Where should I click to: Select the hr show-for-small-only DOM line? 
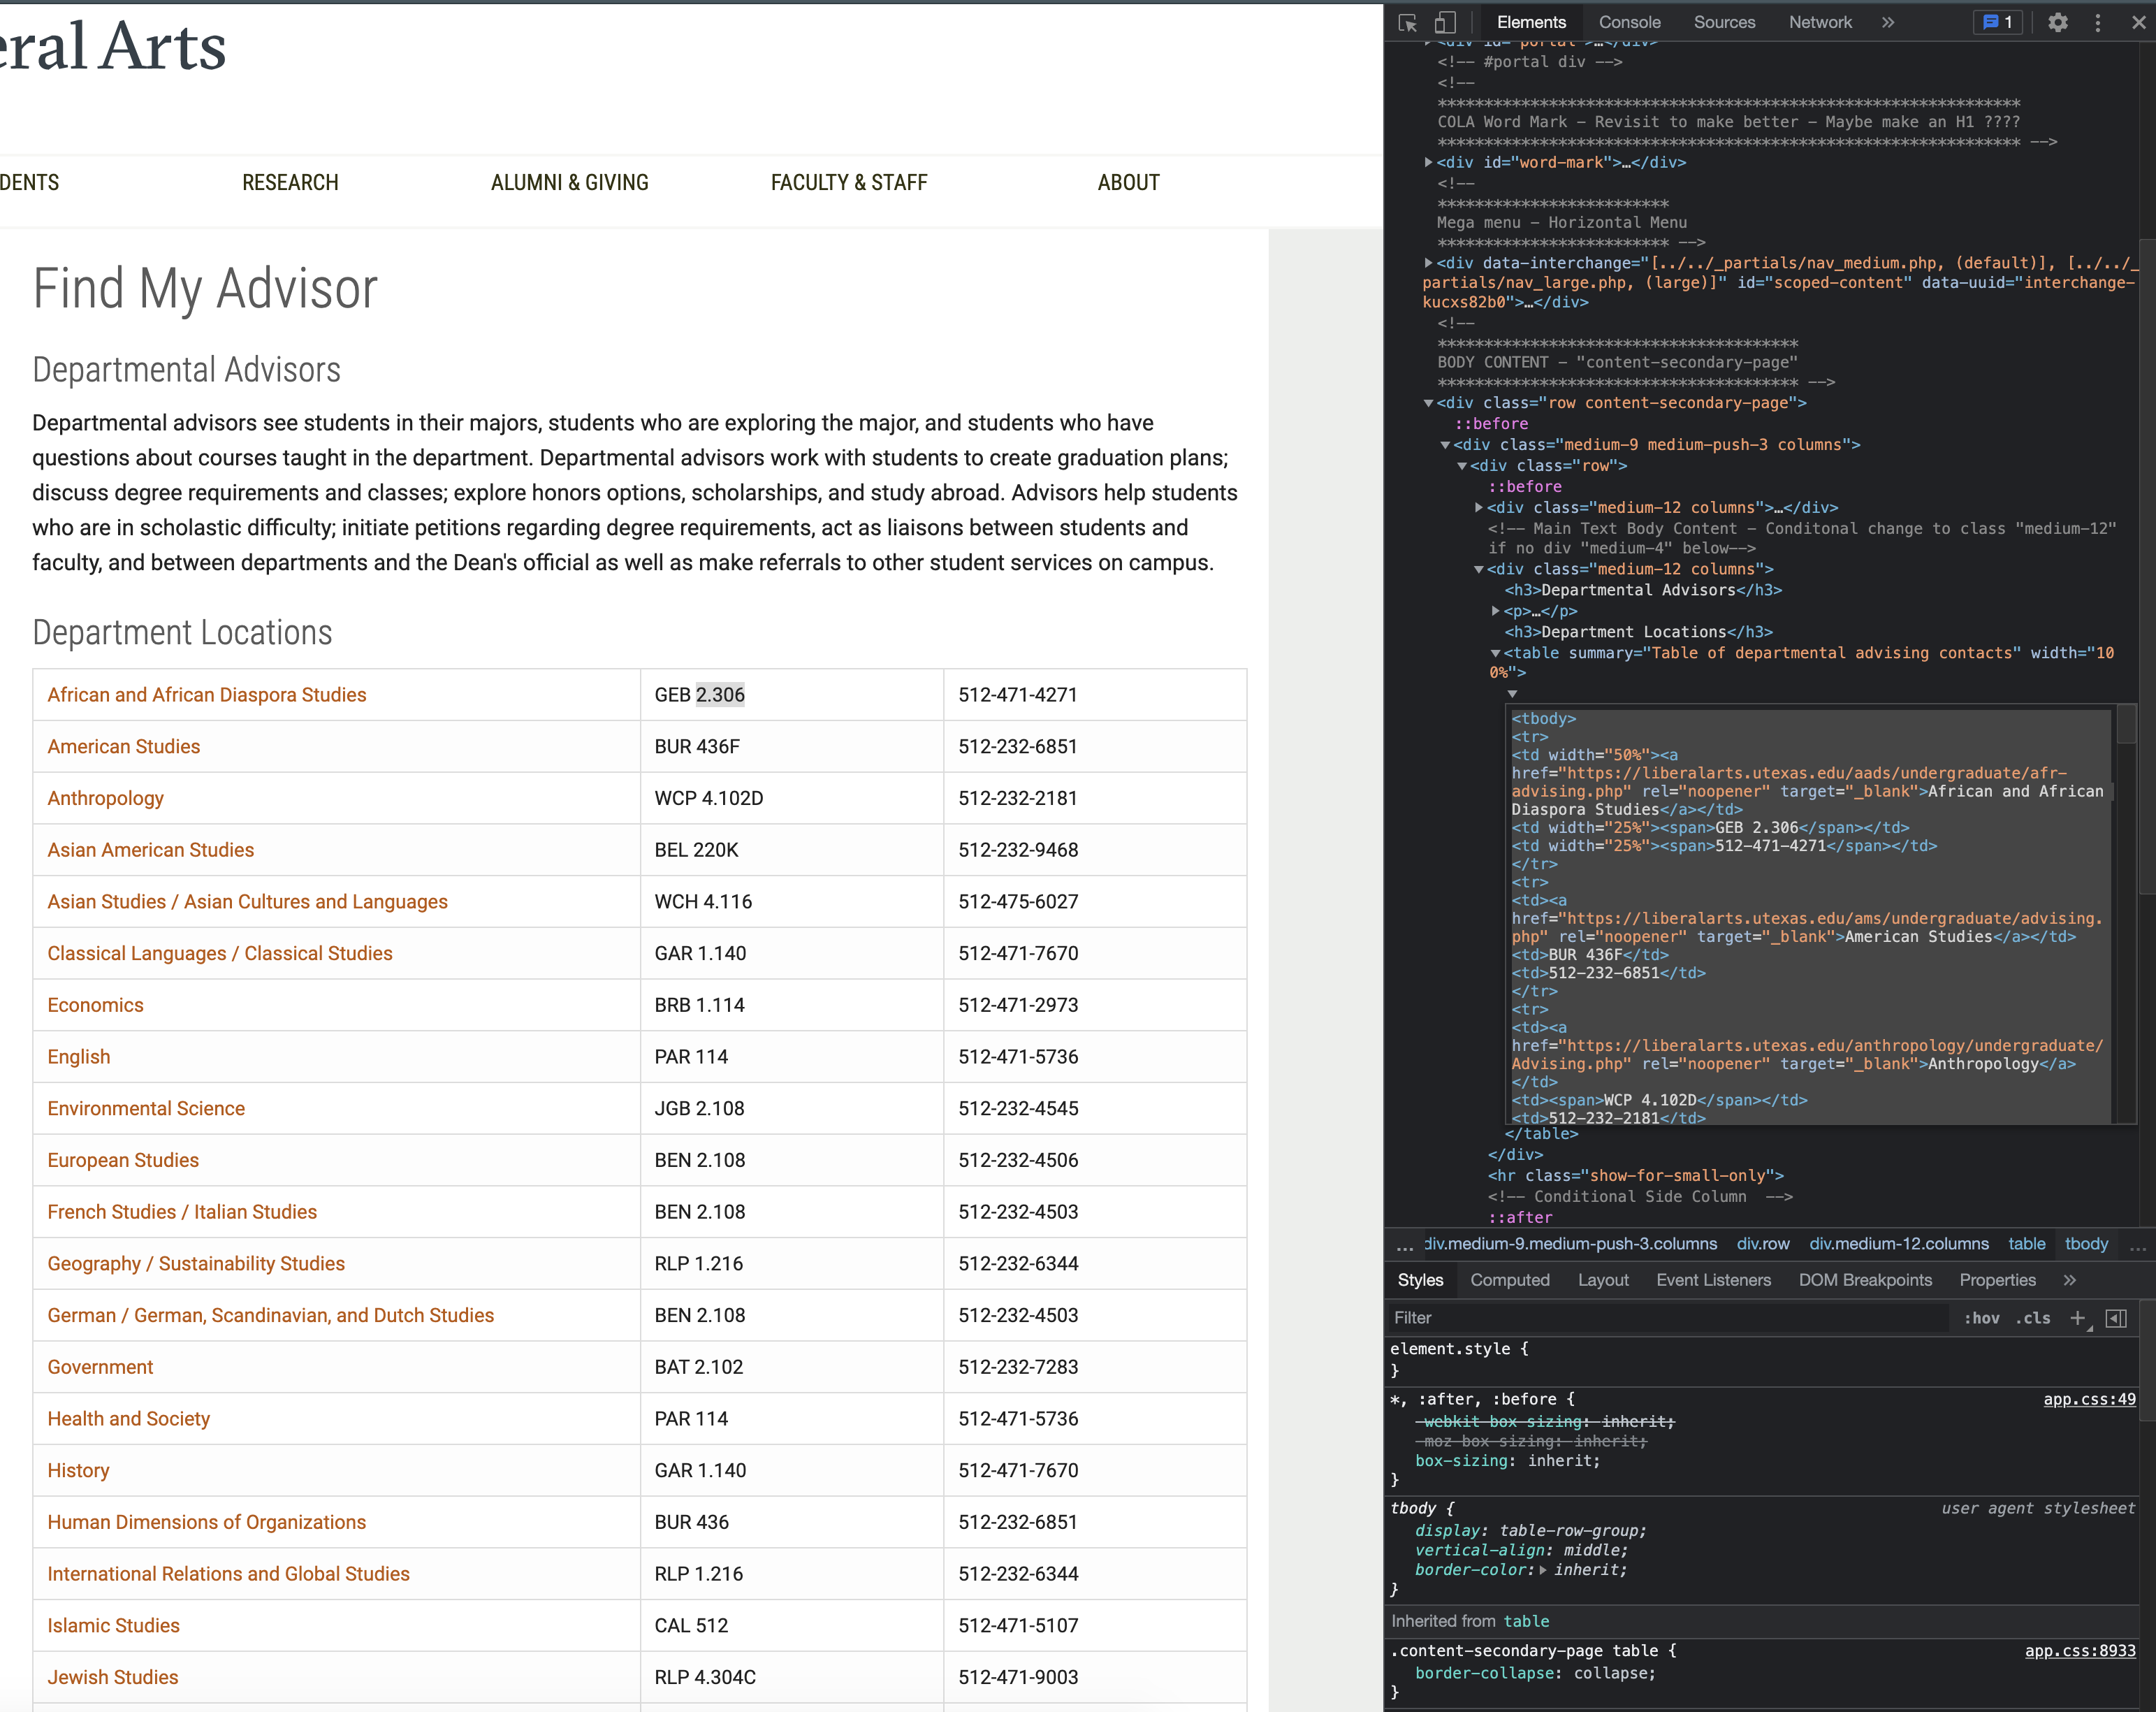tap(1635, 1176)
